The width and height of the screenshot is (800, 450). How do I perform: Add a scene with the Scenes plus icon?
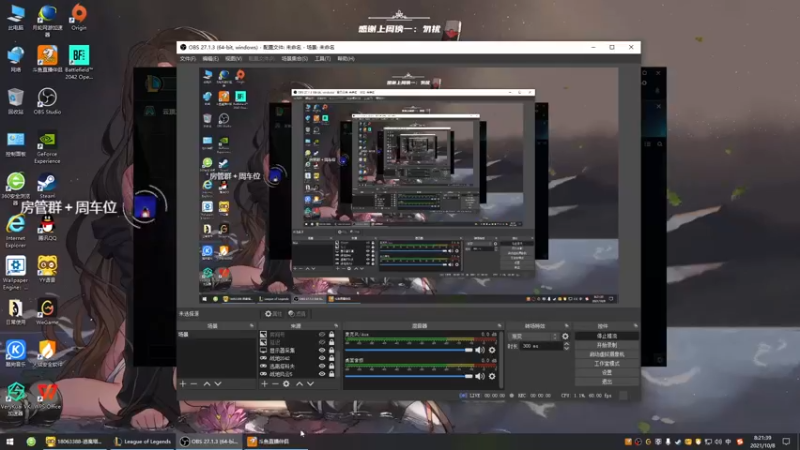tap(183, 384)
